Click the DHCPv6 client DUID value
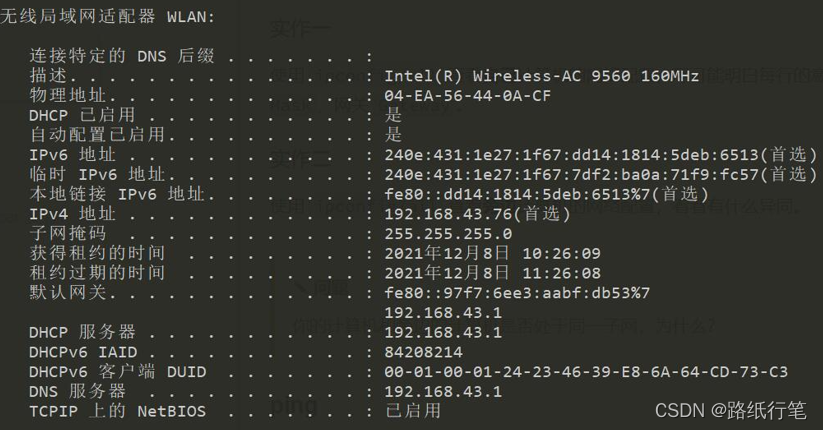This screenshot has width=823, height=430. pos(586,371)
